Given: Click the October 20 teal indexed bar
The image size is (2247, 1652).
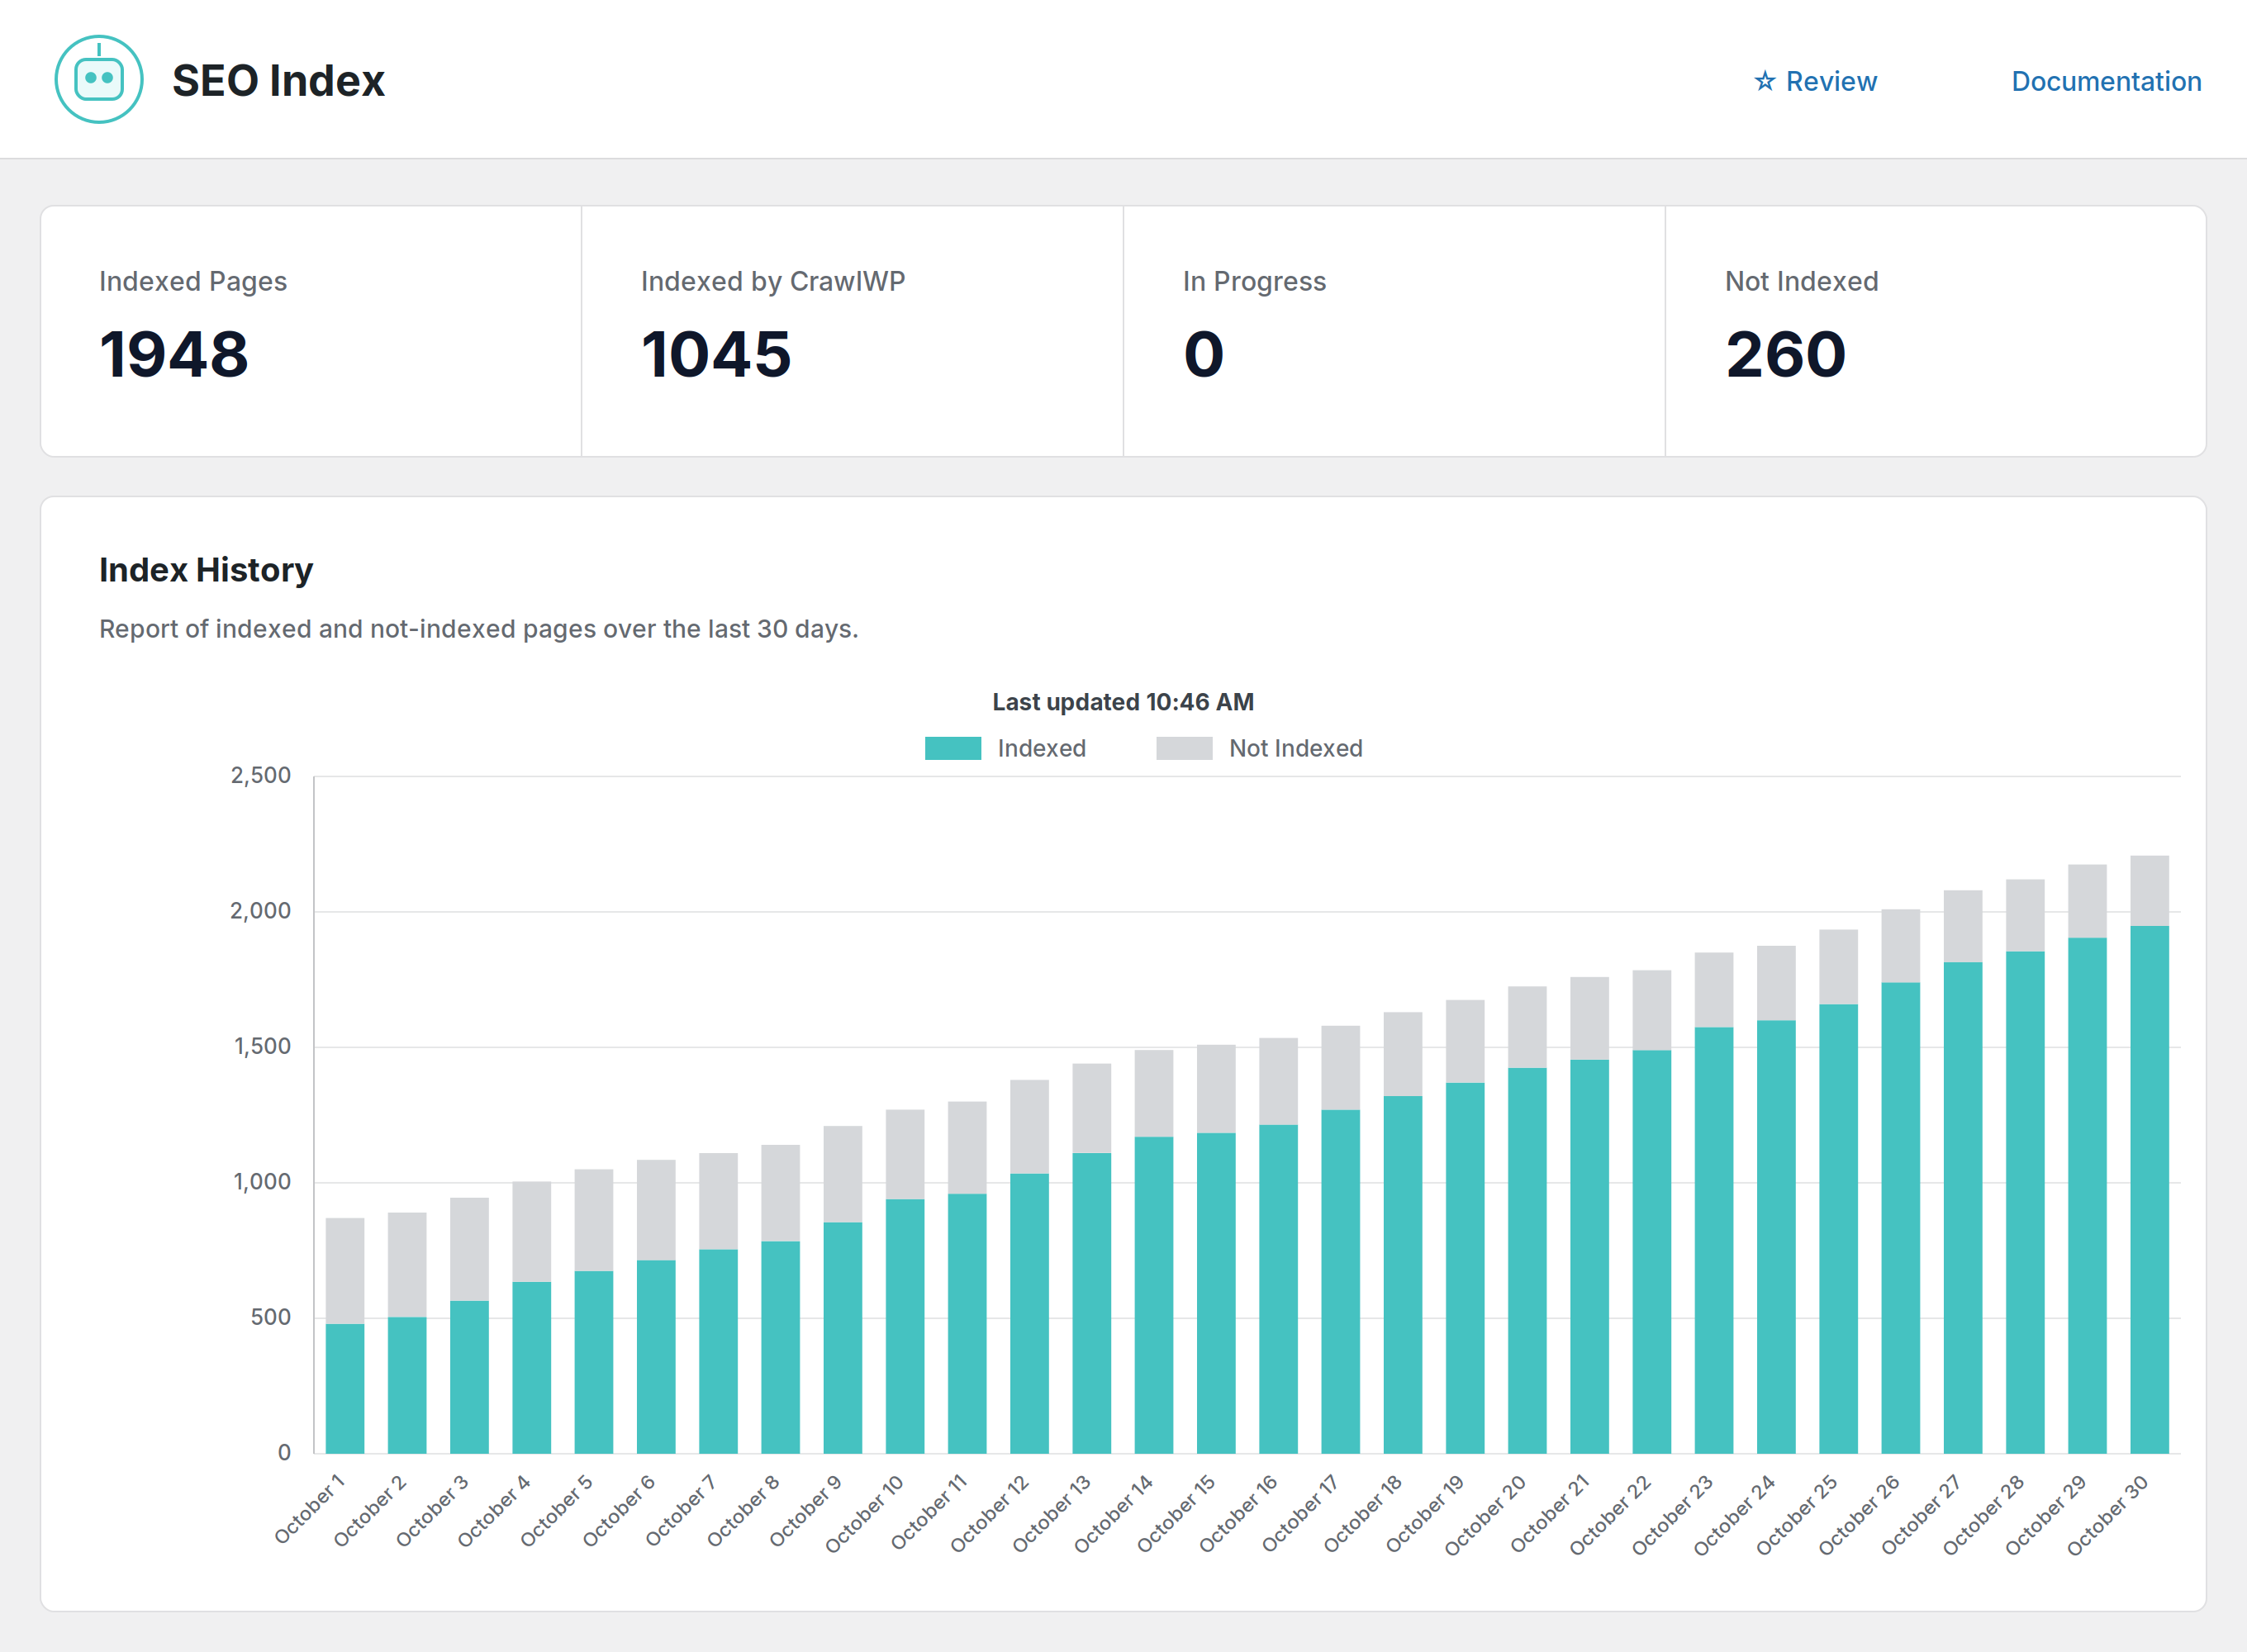Looking at the screenshot, I should pos(1527,1261).
